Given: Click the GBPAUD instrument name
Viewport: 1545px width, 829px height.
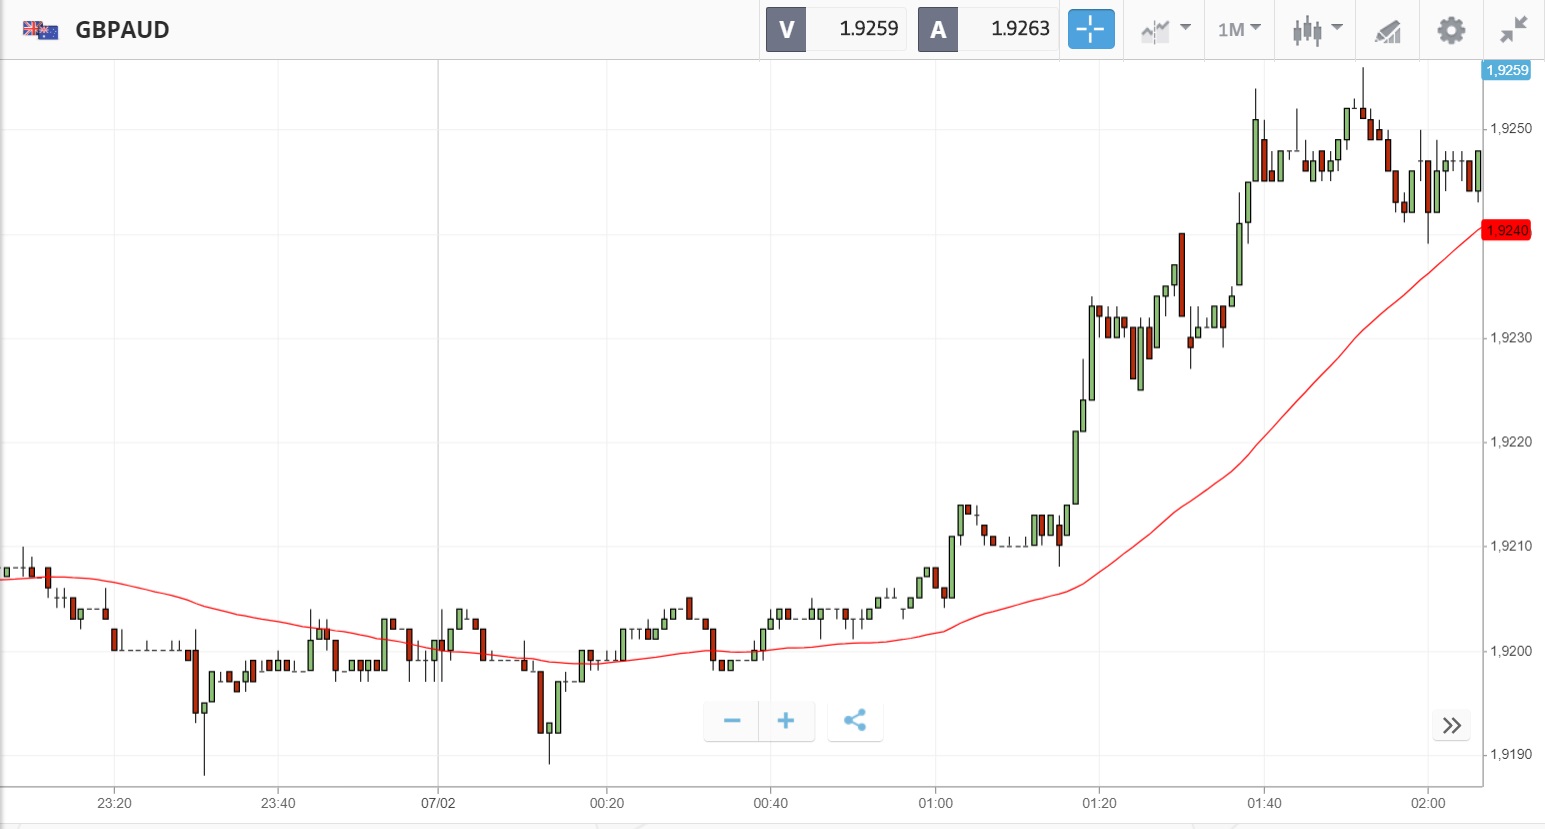Looking at the screenshot, I should point(122,30).
